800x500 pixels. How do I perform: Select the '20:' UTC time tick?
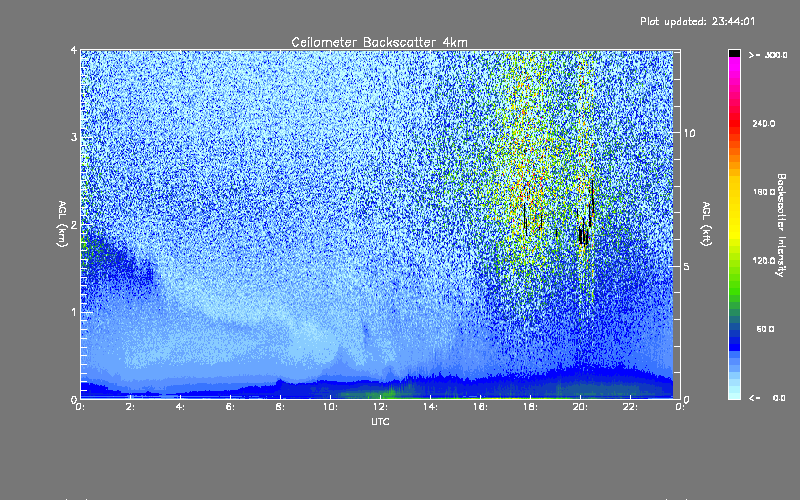click(581, 407)
